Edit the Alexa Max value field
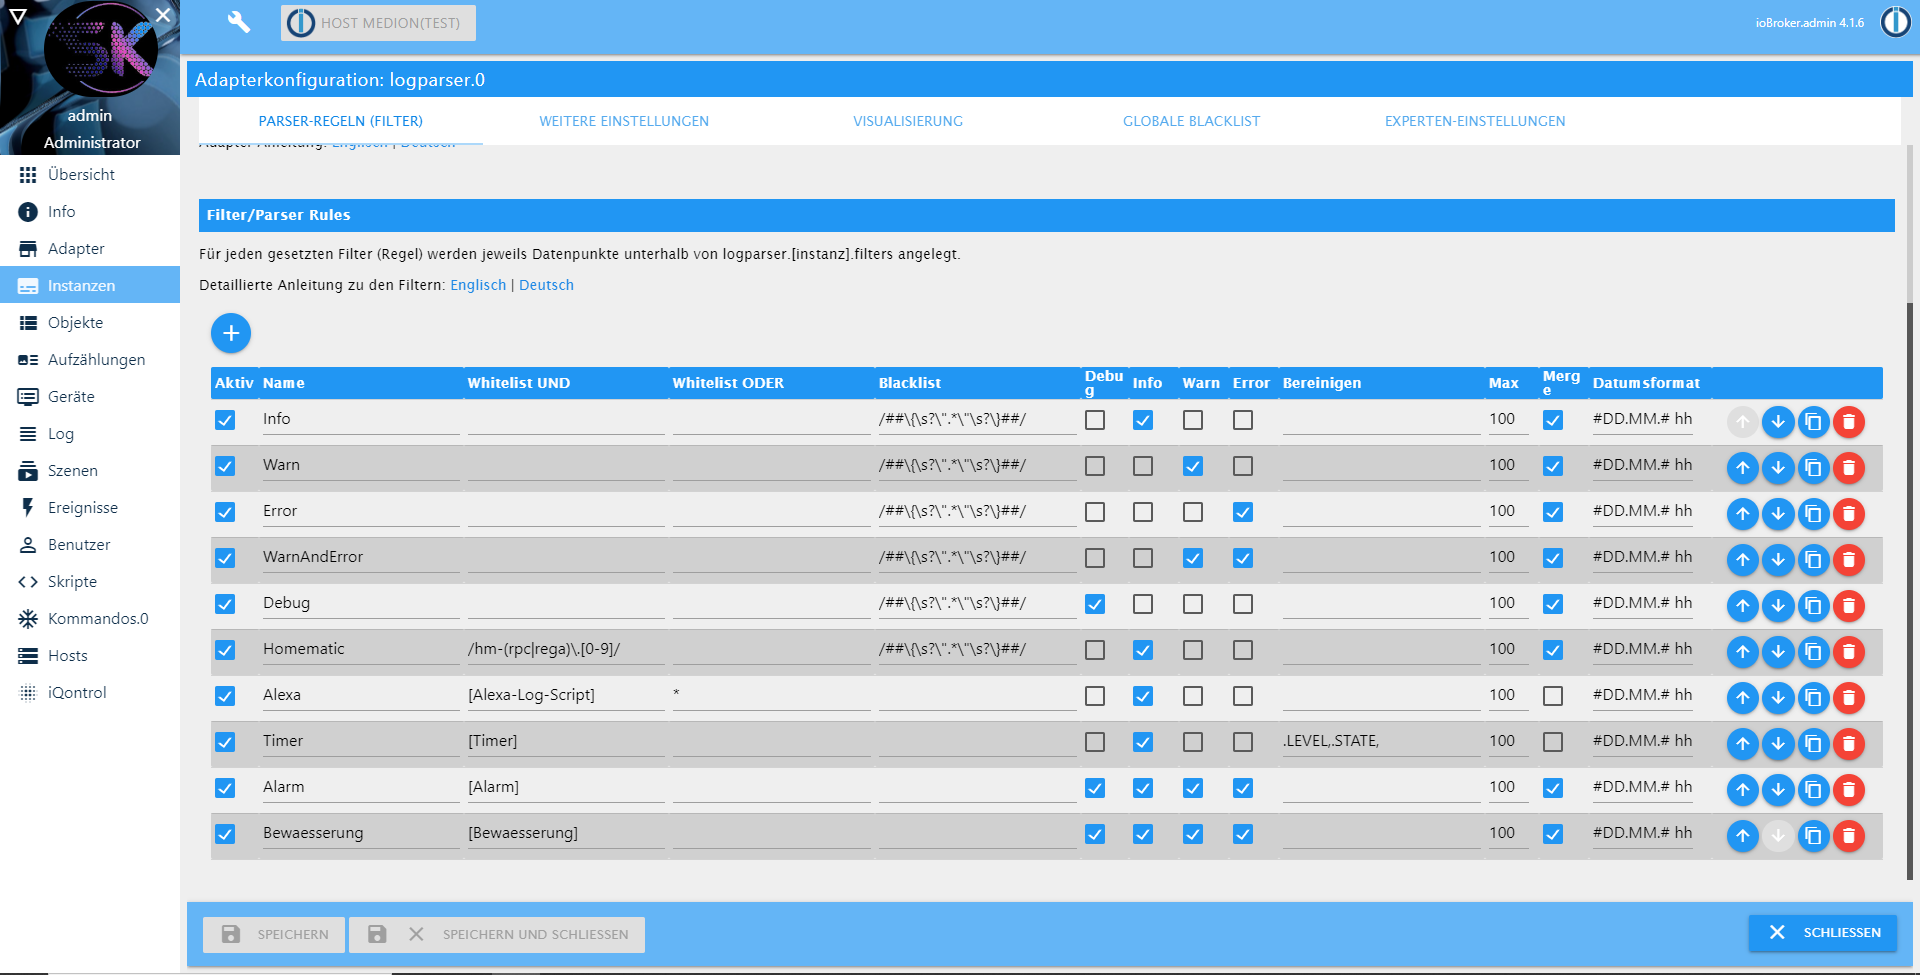 (1508, 696)
